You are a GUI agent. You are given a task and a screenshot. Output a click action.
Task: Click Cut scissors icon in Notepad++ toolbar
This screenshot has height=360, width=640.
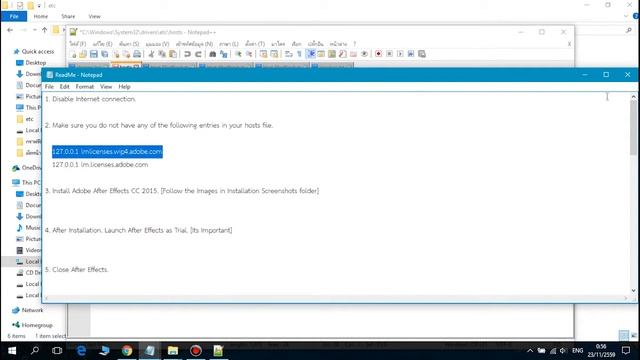pos(151,54)
